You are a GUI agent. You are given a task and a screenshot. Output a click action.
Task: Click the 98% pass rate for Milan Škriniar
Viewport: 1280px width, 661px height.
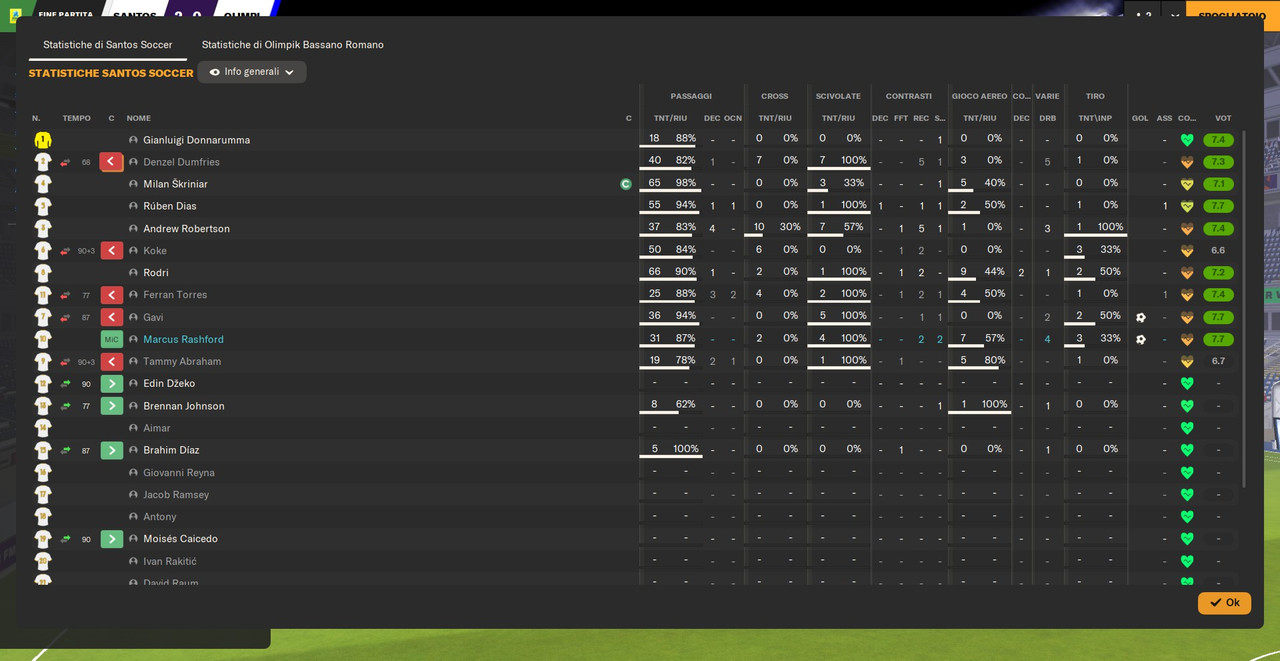(x=686, y=183)
